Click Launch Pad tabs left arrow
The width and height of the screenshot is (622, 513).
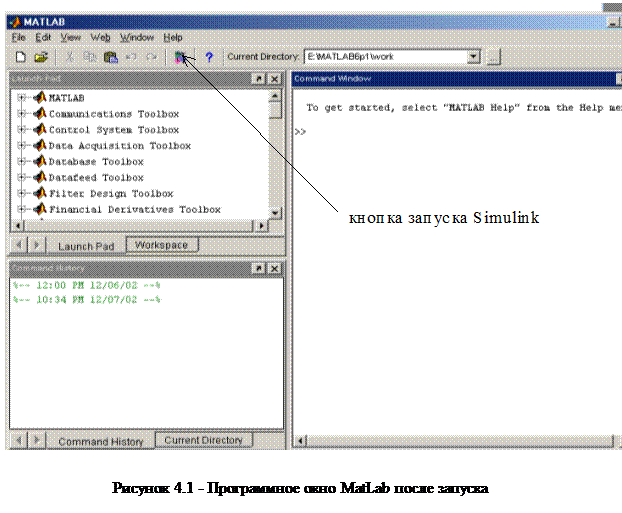18,245
